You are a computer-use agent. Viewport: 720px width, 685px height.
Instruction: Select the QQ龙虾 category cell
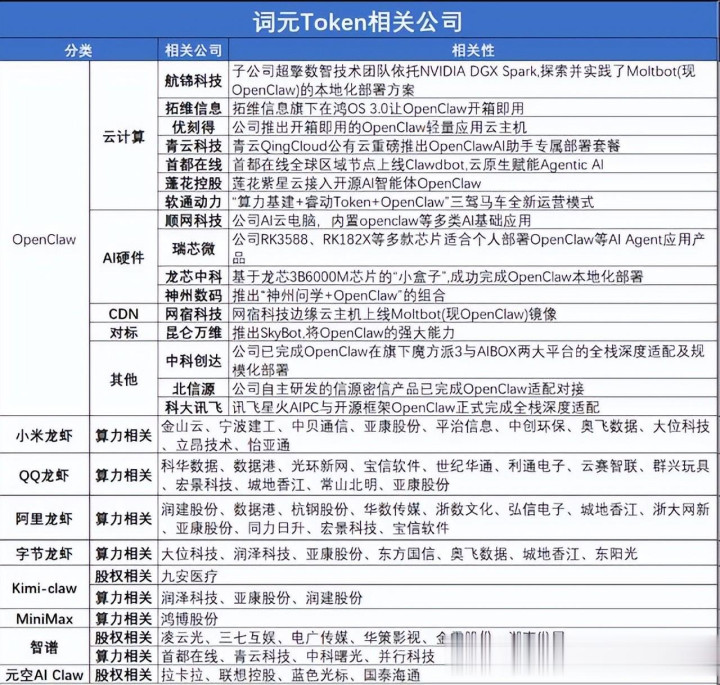tap(44, 475)
